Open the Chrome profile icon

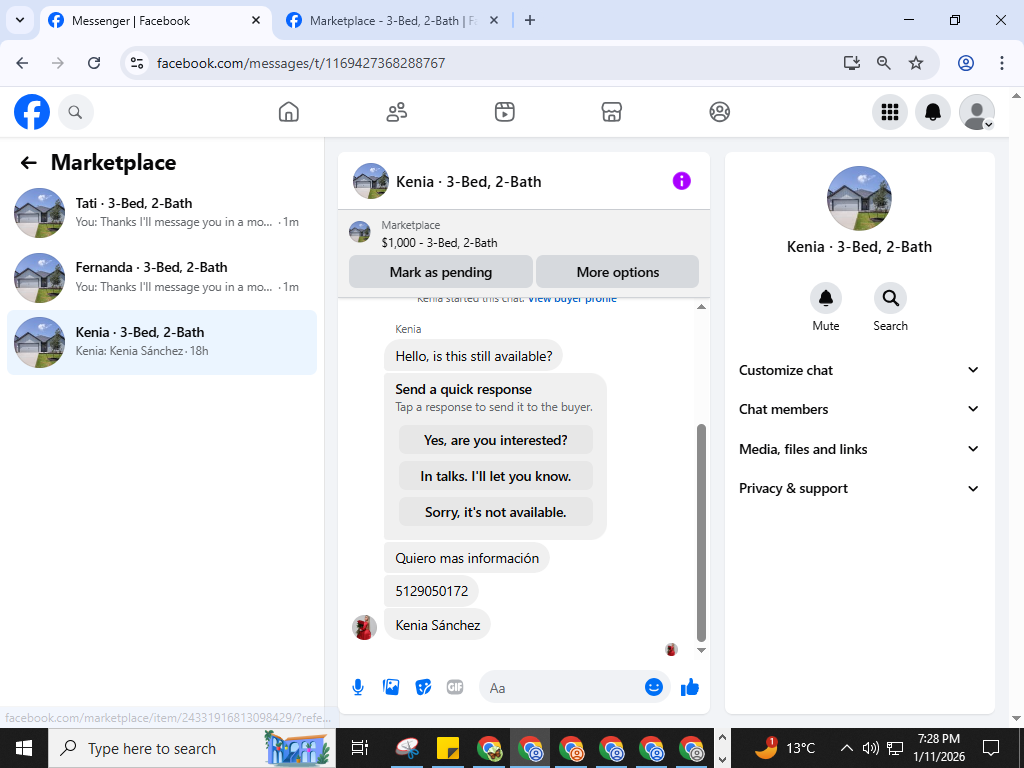966,63
